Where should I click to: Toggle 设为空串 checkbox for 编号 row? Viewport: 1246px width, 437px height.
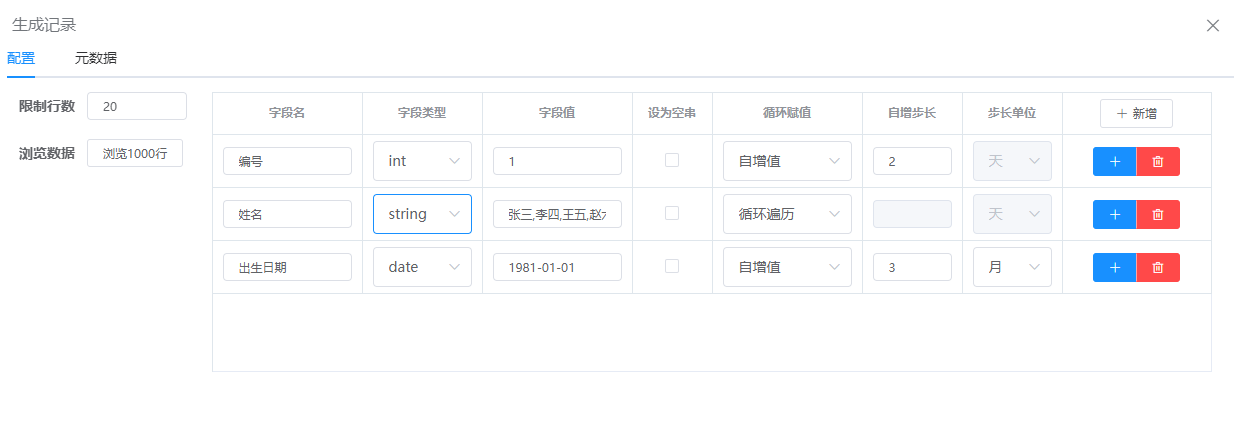[x=672, y=160]
